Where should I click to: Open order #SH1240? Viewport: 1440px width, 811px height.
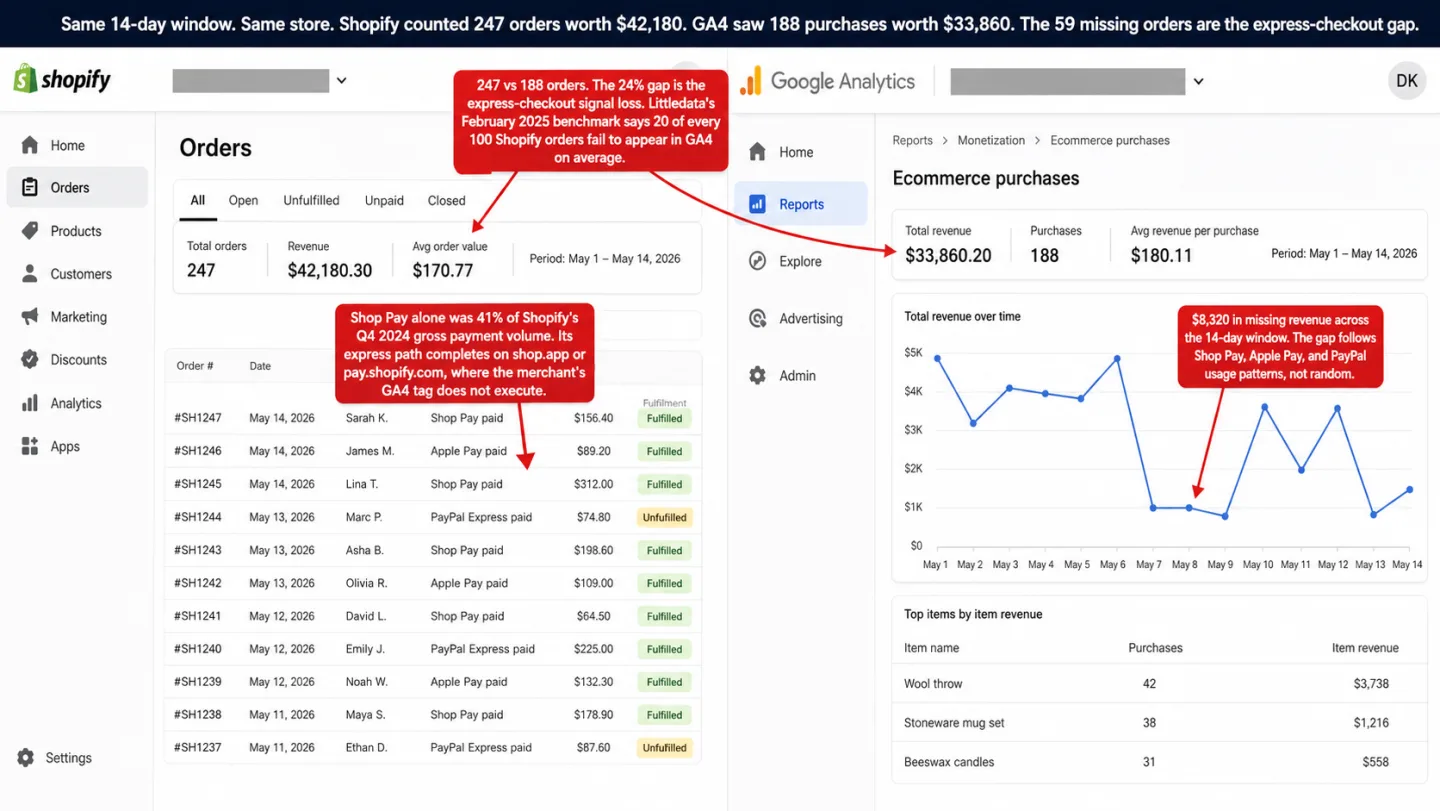pyautogui.click(x=197, y=649)
